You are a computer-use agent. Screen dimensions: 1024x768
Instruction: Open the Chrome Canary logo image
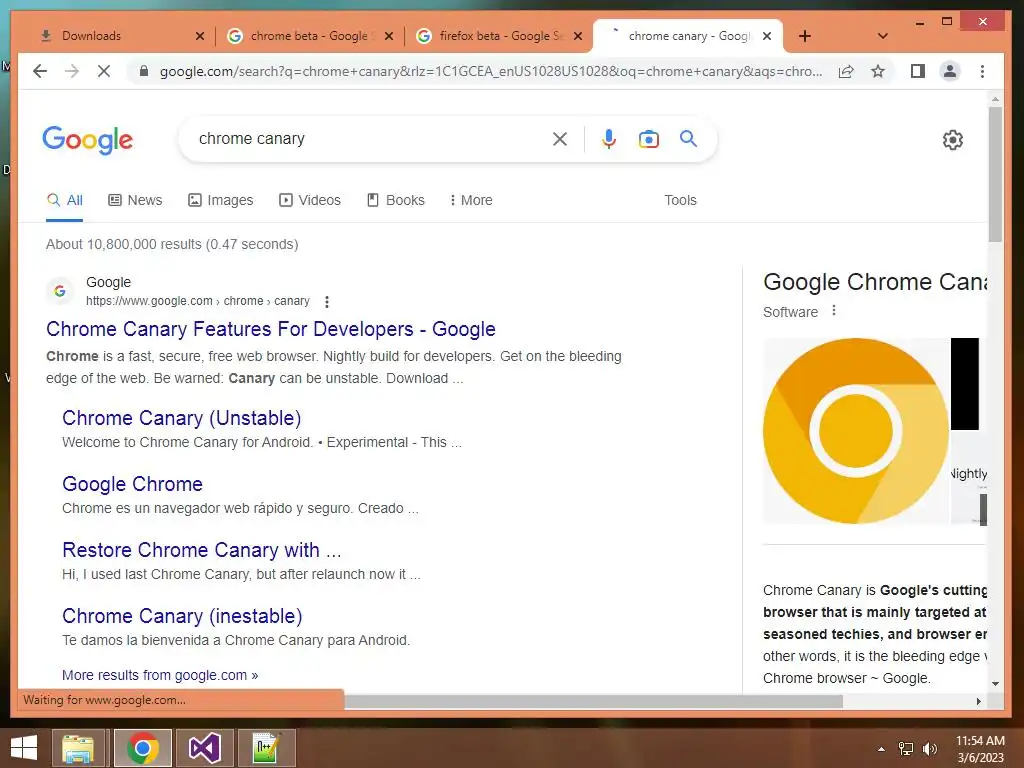click(x=856, y=430)
